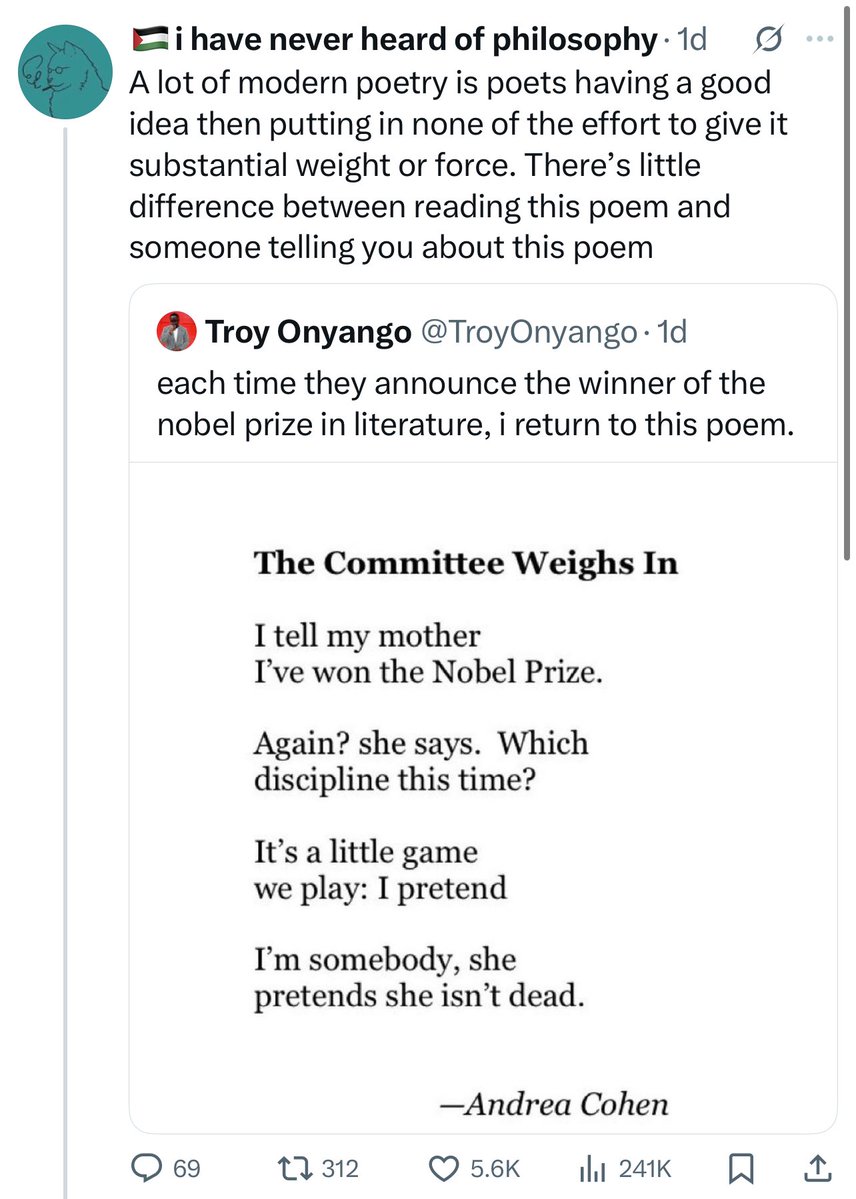This screenshot has height=1199, width=856.
Task: Open the teal cat profile avatar
Action: [x=66, y=72]
